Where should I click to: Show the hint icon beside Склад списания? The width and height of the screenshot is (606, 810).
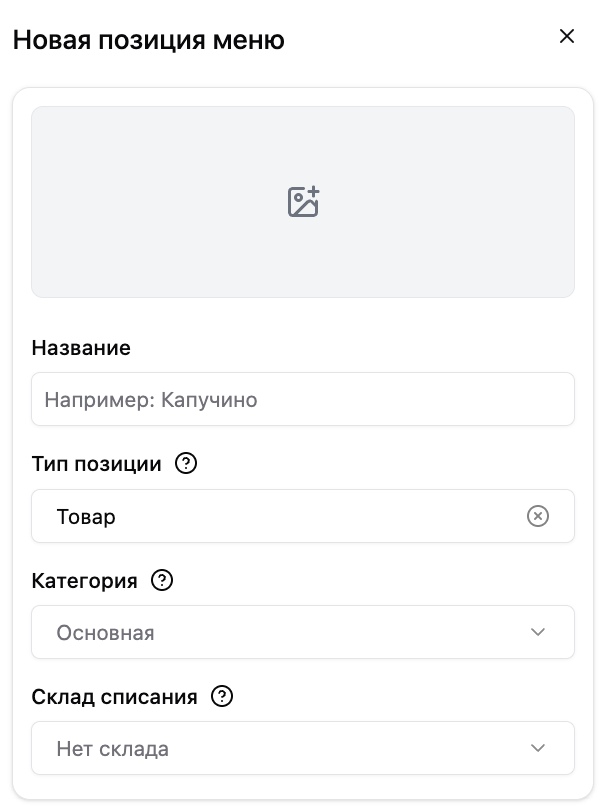click(x=222, y=696)
